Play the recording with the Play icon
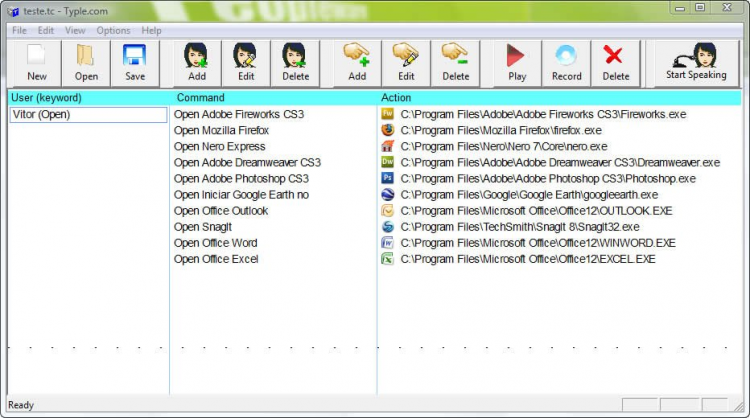 coord(517,63)
